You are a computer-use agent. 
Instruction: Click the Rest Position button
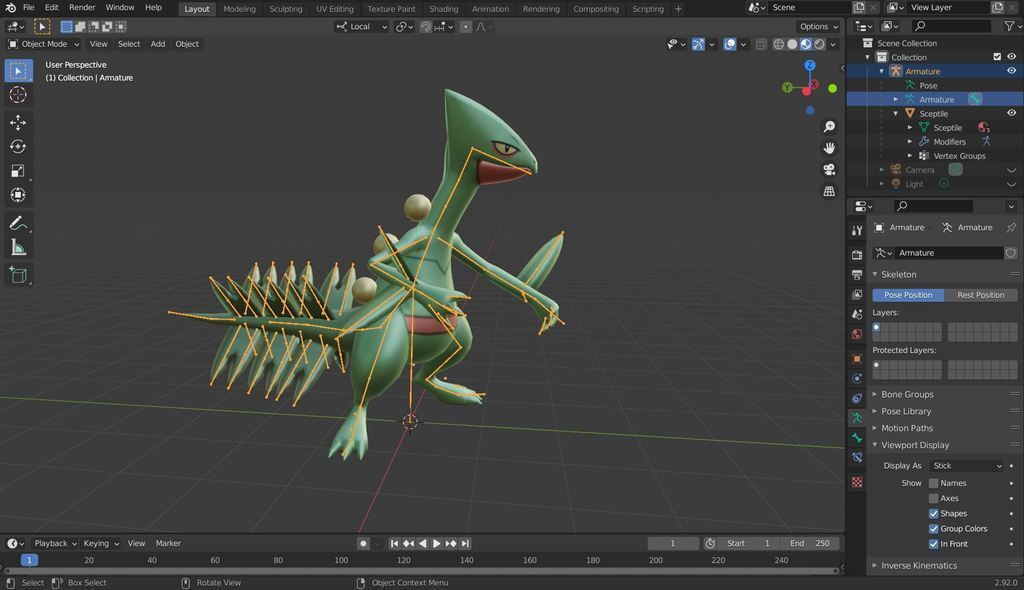tap(980, 295)
